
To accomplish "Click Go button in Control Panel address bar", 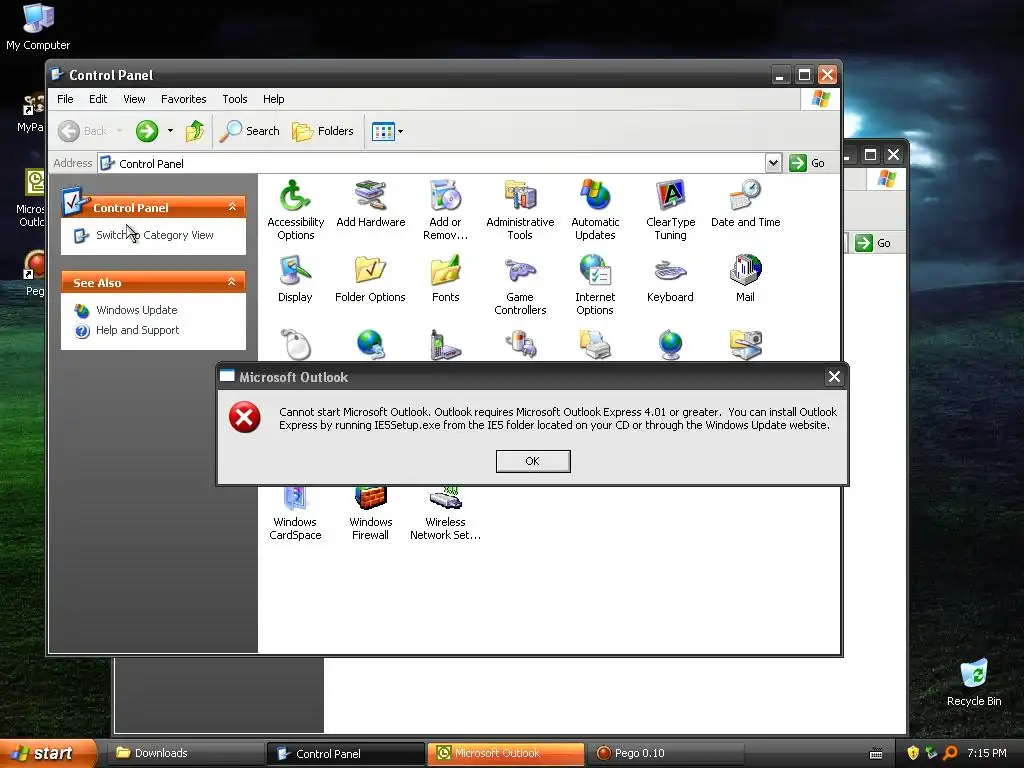I will coord(807,163).
